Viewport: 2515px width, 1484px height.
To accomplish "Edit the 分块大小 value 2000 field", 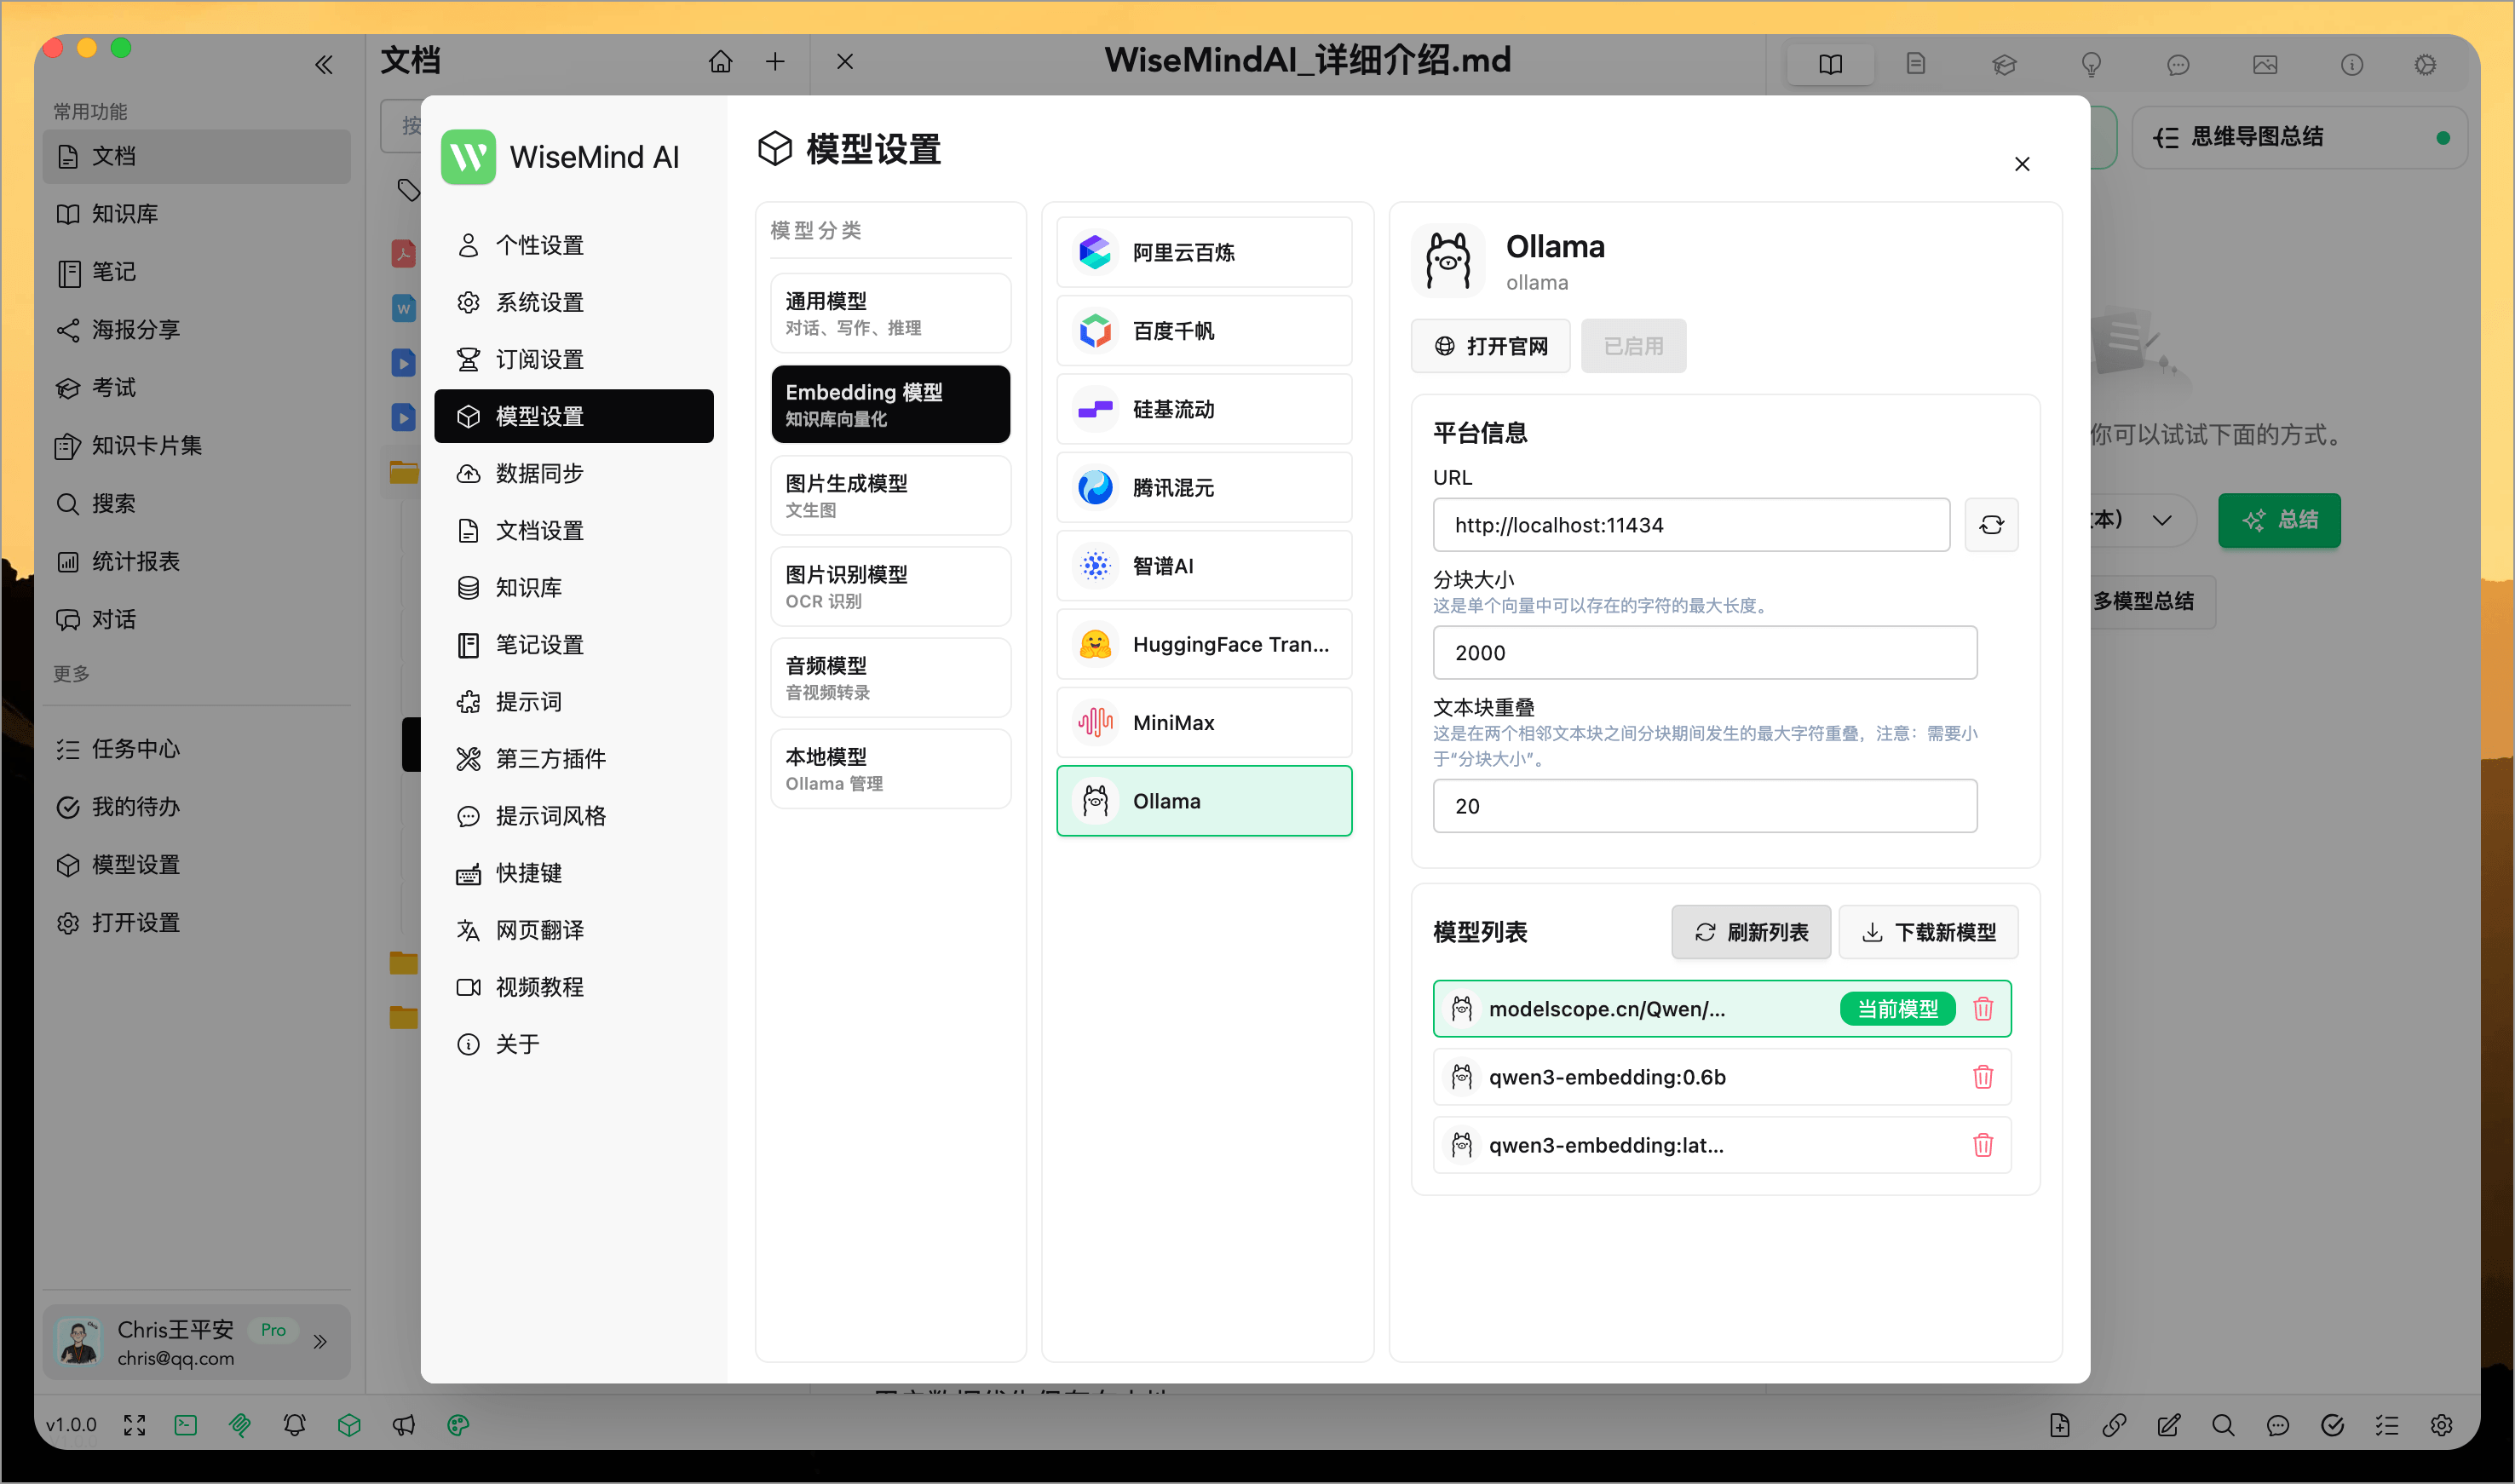I will 1703,652.
